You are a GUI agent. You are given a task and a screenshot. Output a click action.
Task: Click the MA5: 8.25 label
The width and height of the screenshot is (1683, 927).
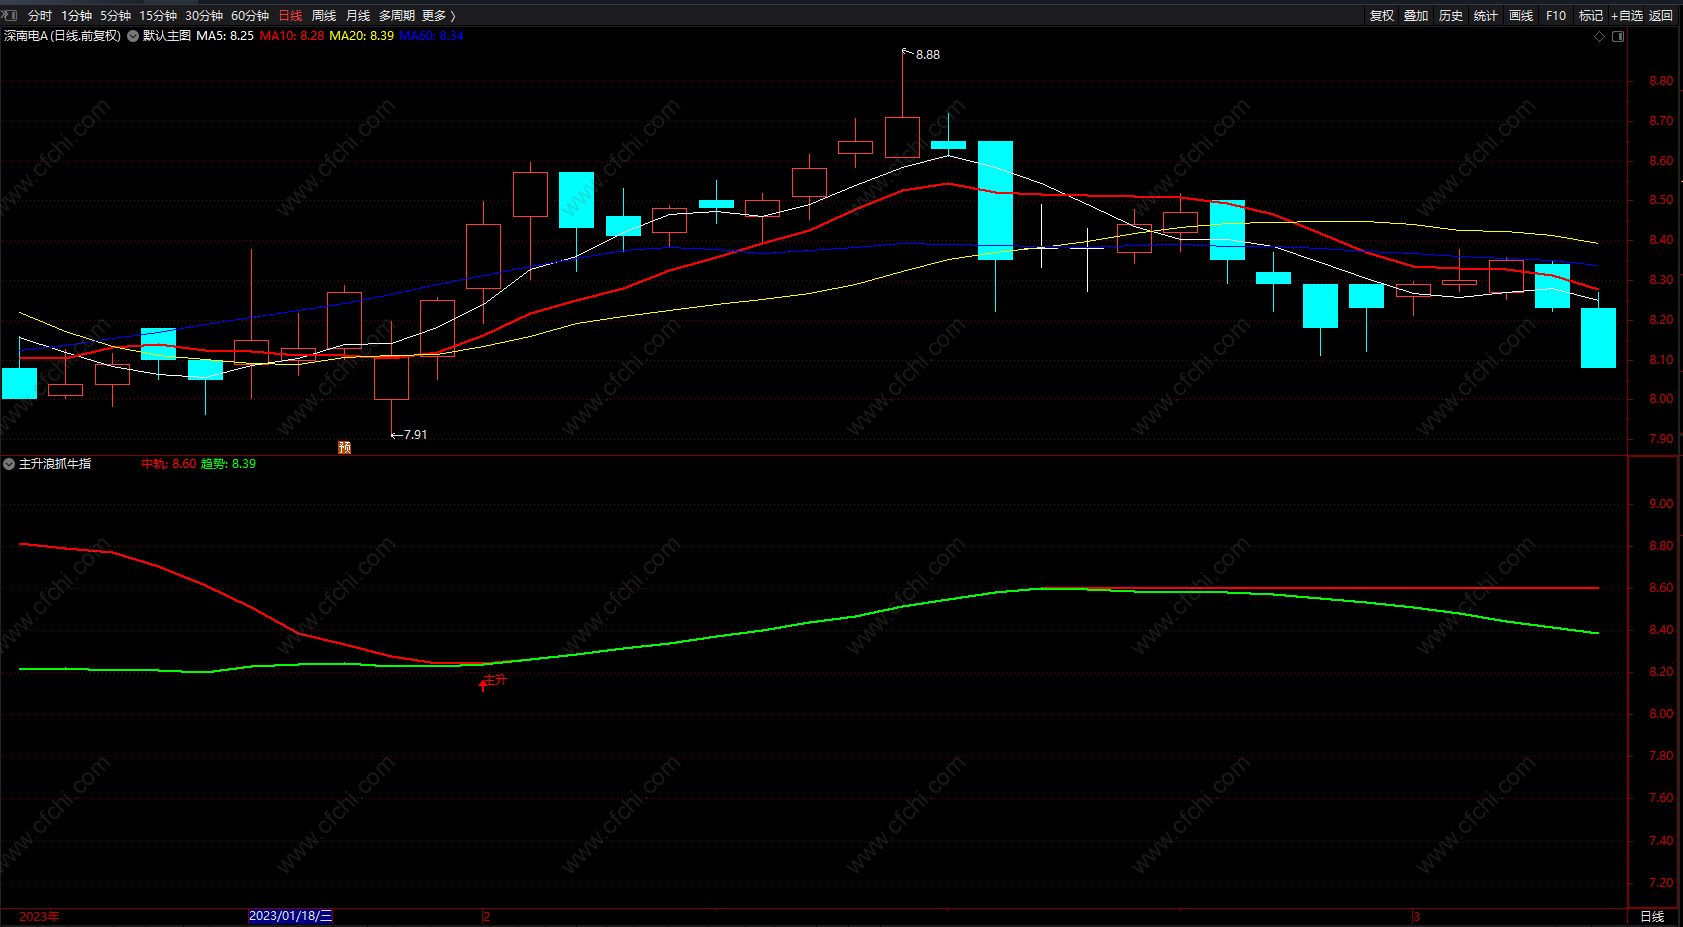coord(225,36)
